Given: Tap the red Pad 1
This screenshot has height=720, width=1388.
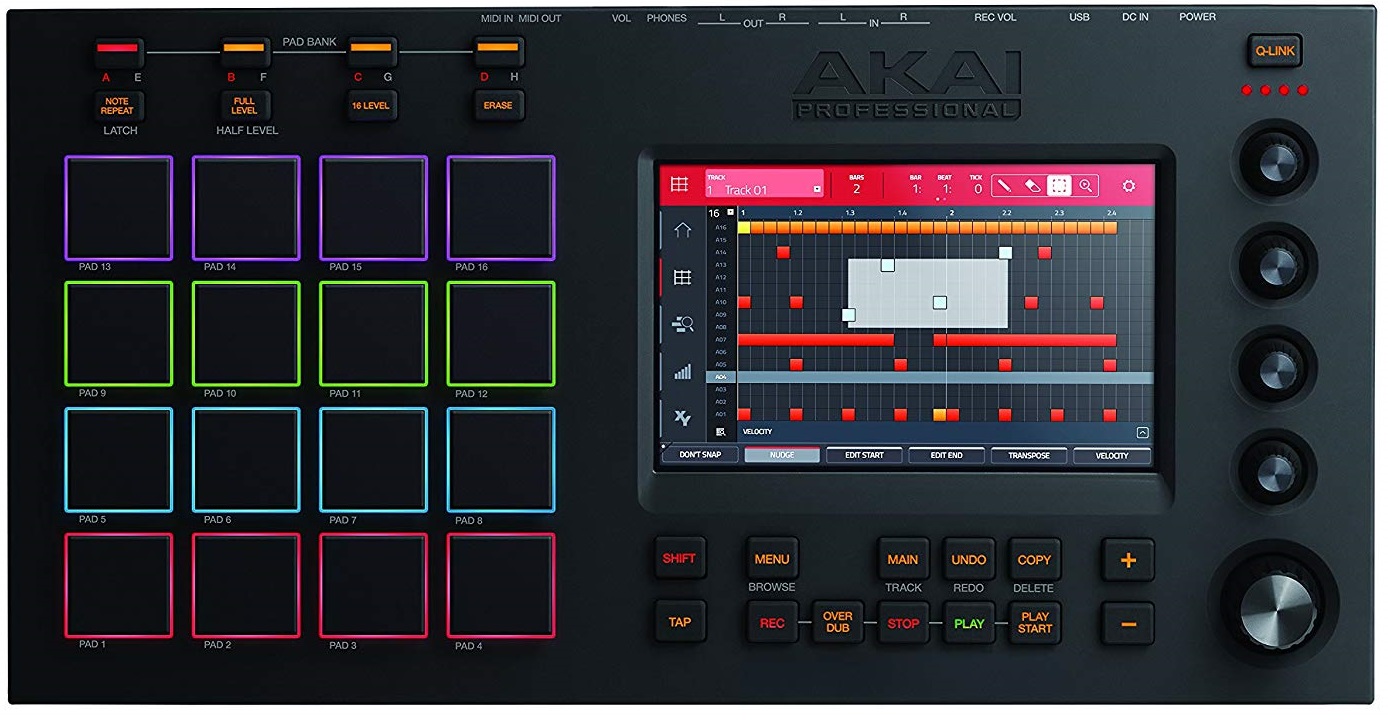Looking at the screenshot, I should [x=119, y=586].
